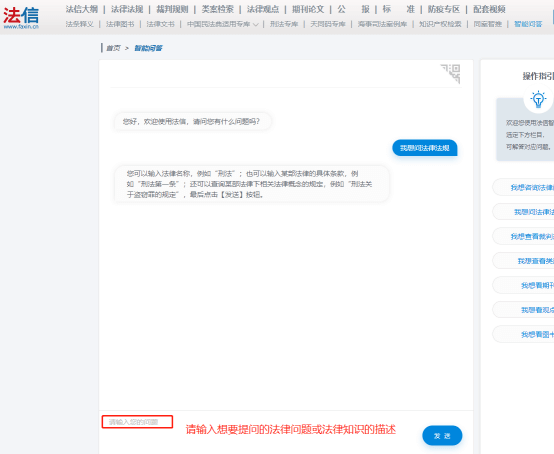This screenshot has width=554, height=454.
Task: Click the blue 我想问法律法规 chat bubble
Action: tap(425, 148)
